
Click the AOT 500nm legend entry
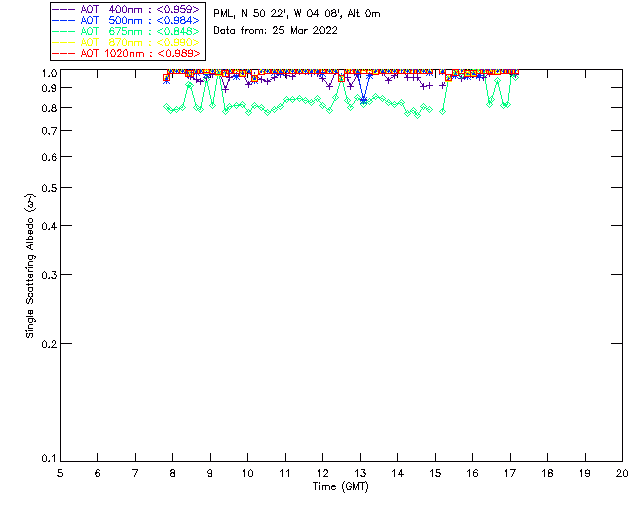coord(126,20)
